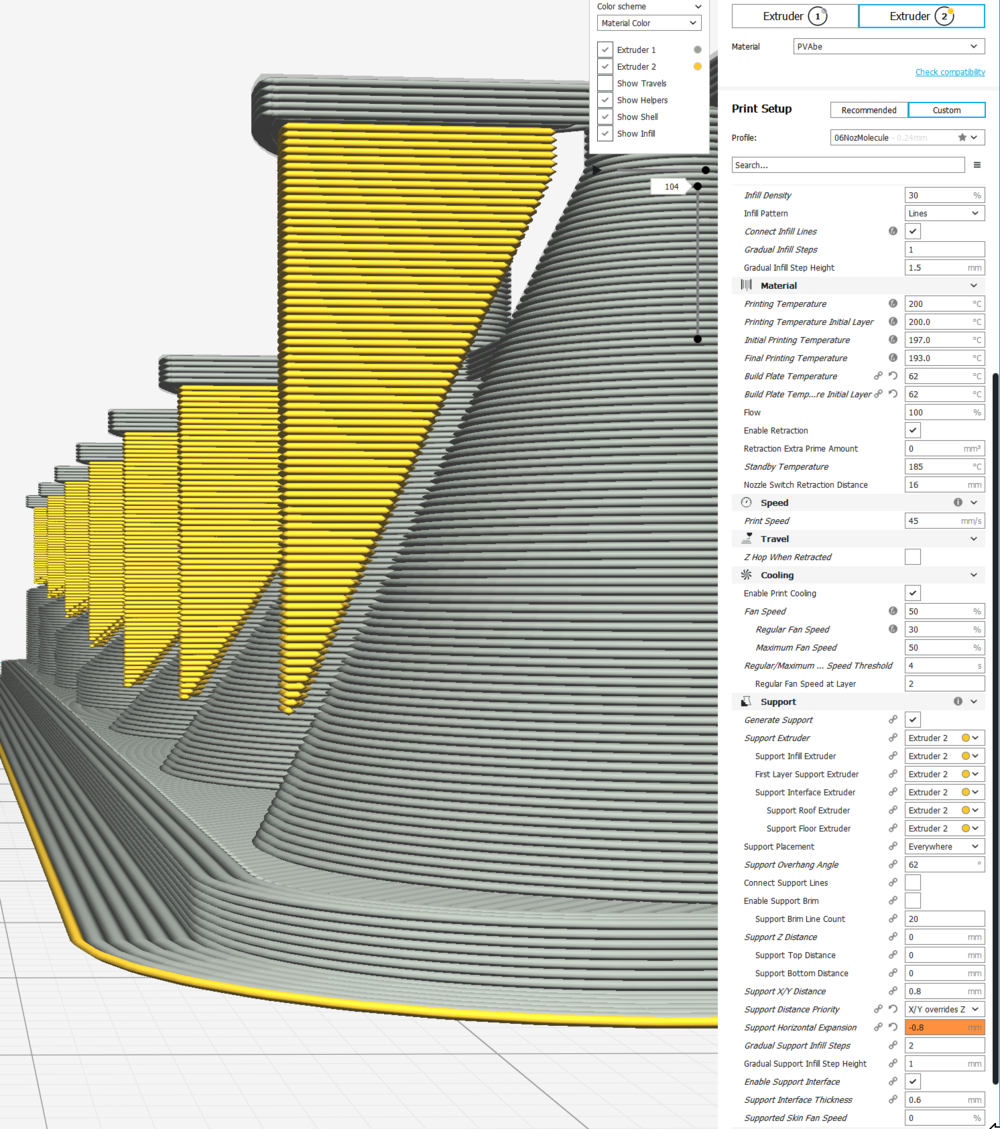
Task: Click the Cooling category fan icon
Action: tap(746, 575)
